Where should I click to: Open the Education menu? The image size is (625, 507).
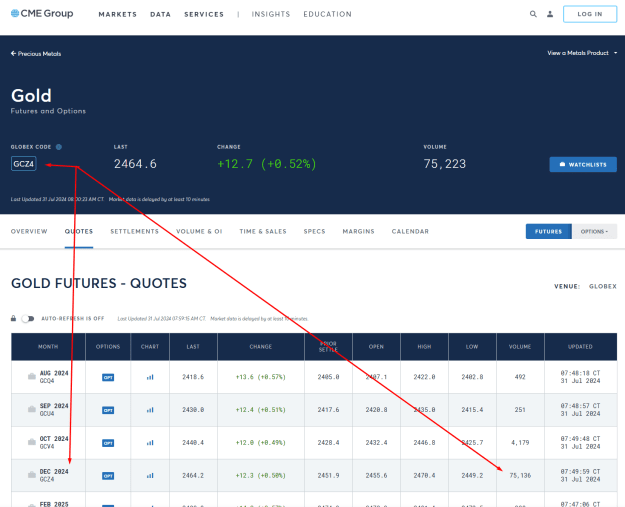pyautogui.click(x=327, y=14)
